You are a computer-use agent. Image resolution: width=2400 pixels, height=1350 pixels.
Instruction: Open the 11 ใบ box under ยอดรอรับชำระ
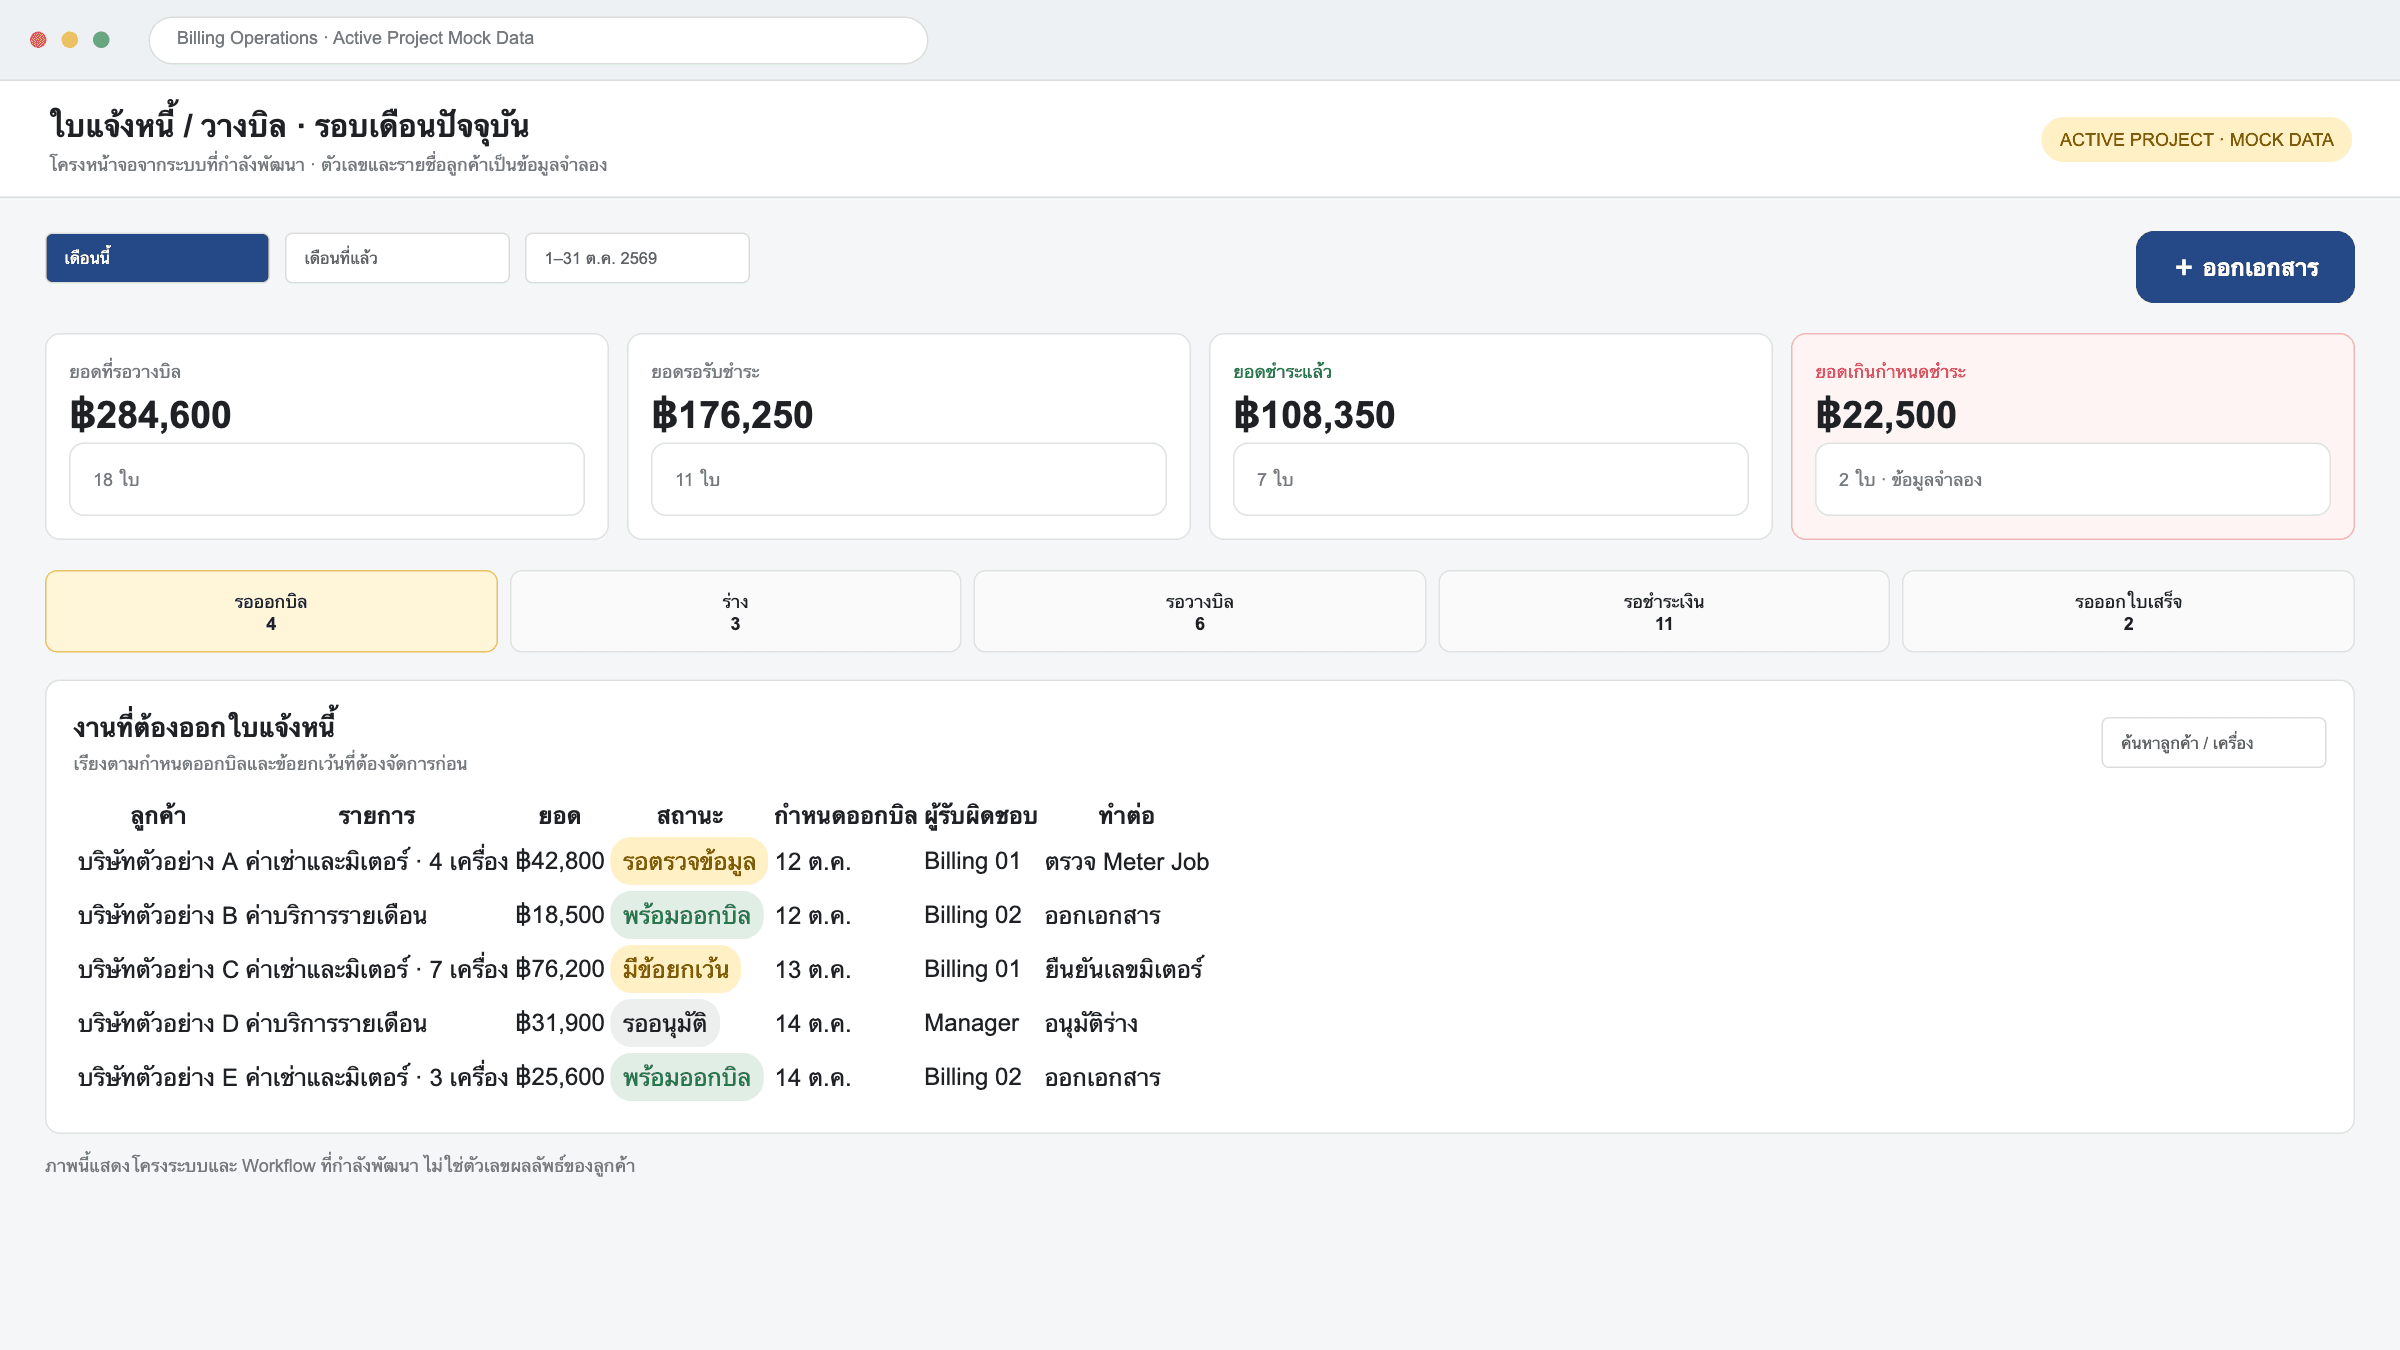click(x=908, y=479)
